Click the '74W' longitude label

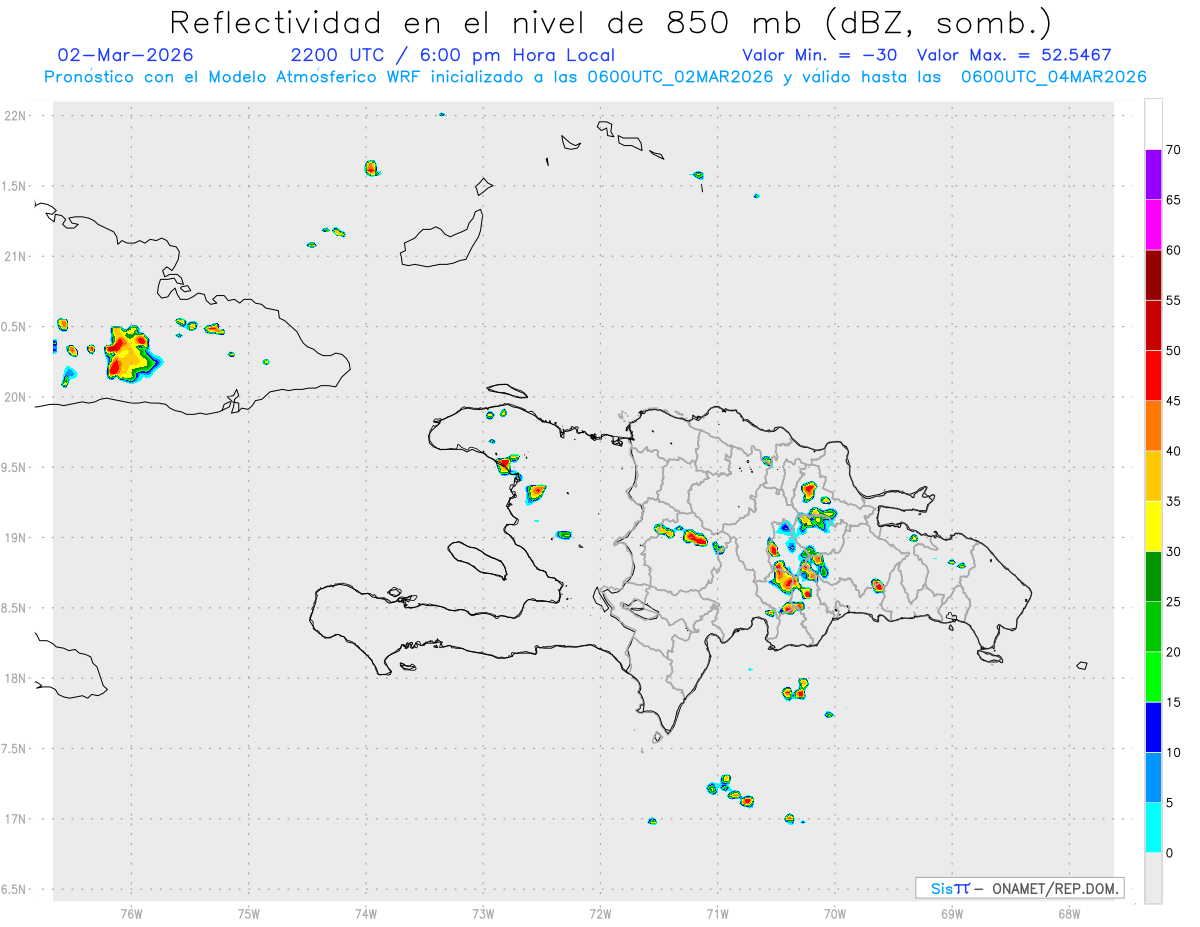click(x=366, y=914)
